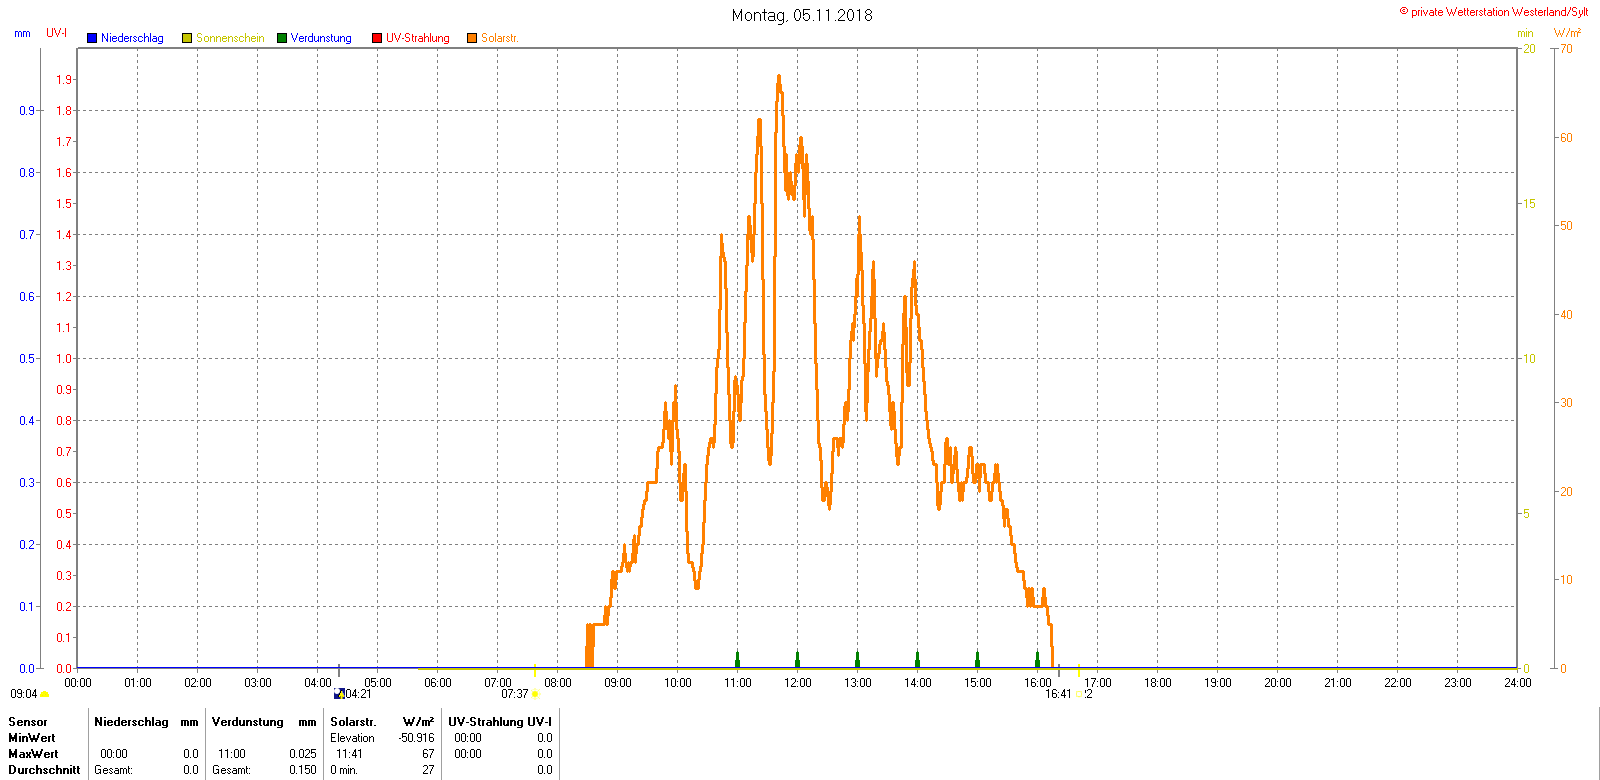Click the blue mm axis unit label

[x=22, y=33]
